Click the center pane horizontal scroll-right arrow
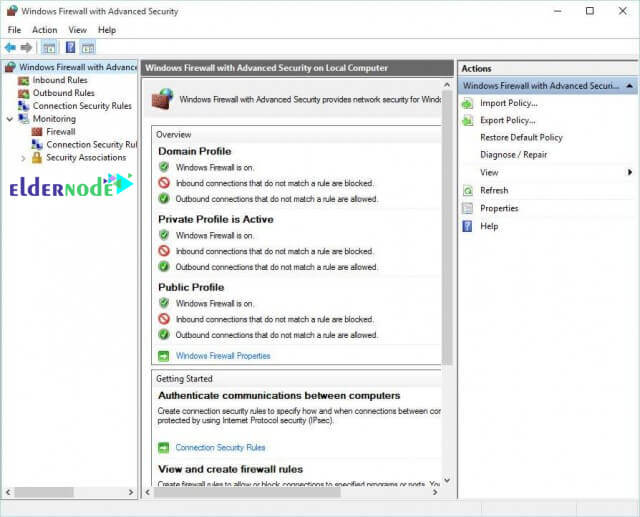 pos(435,493)
